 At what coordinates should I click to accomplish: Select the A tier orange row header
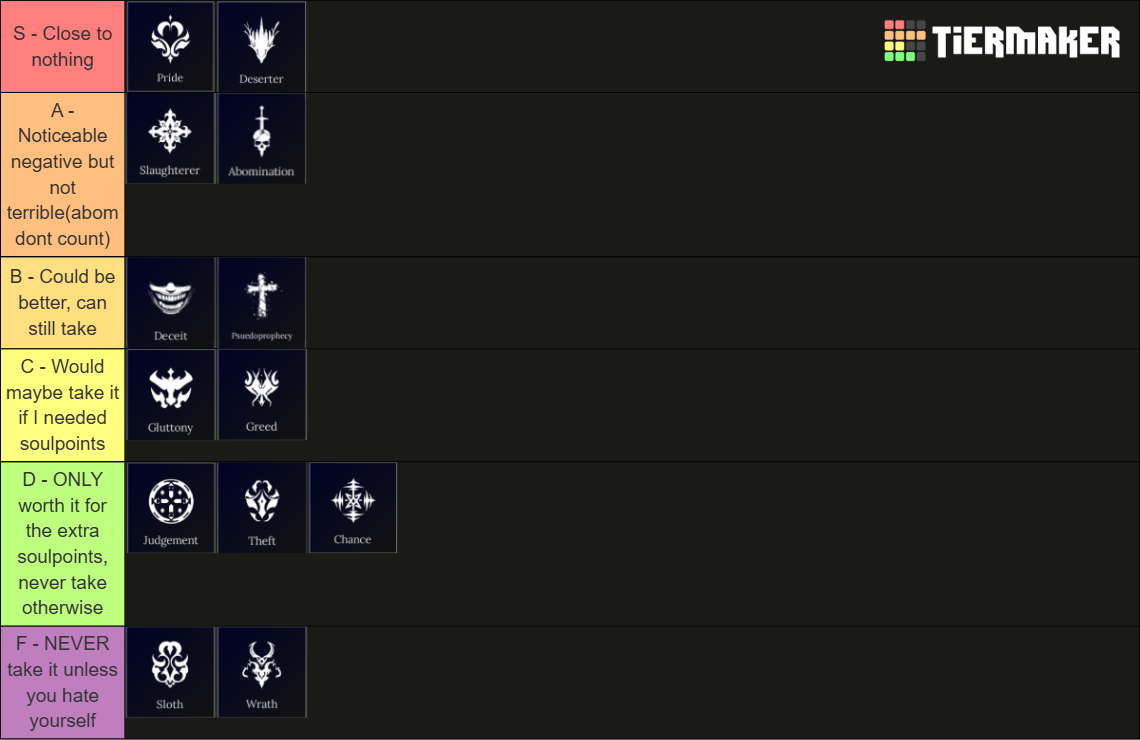[62, 174]
